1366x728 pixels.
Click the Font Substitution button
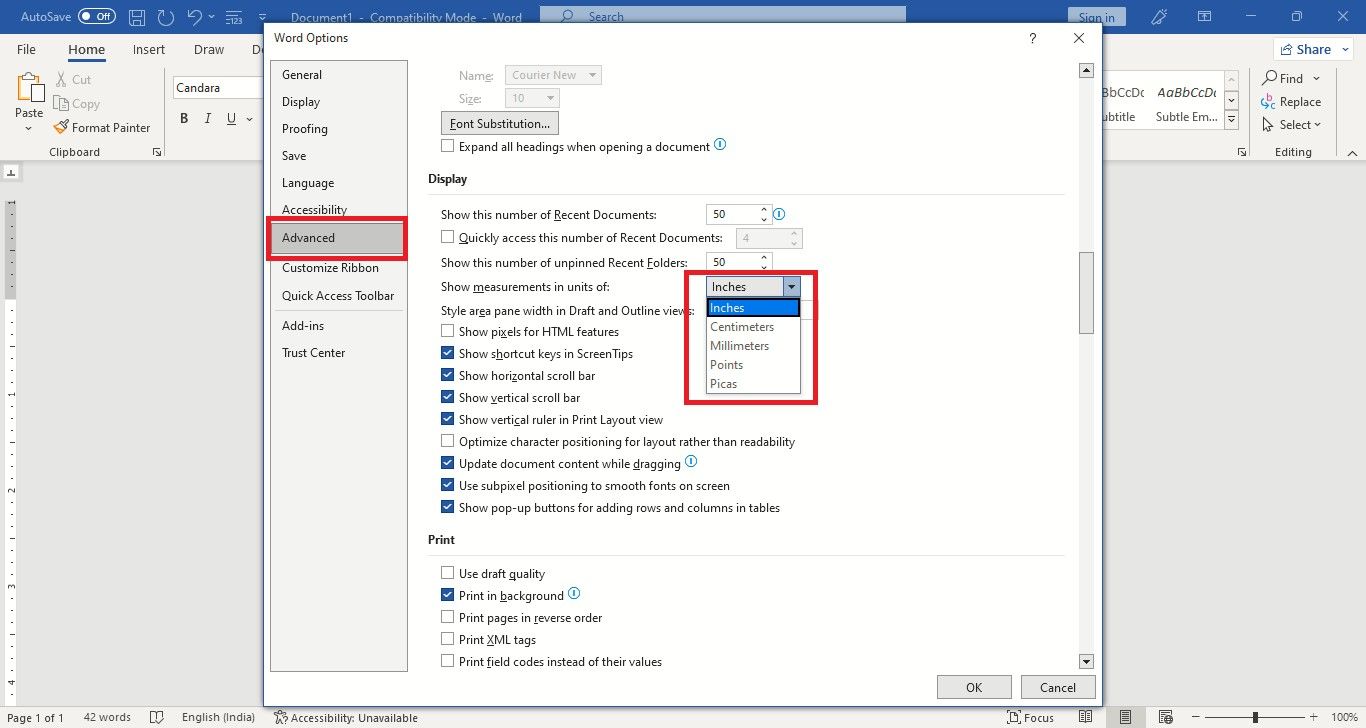tap(500, 124)
